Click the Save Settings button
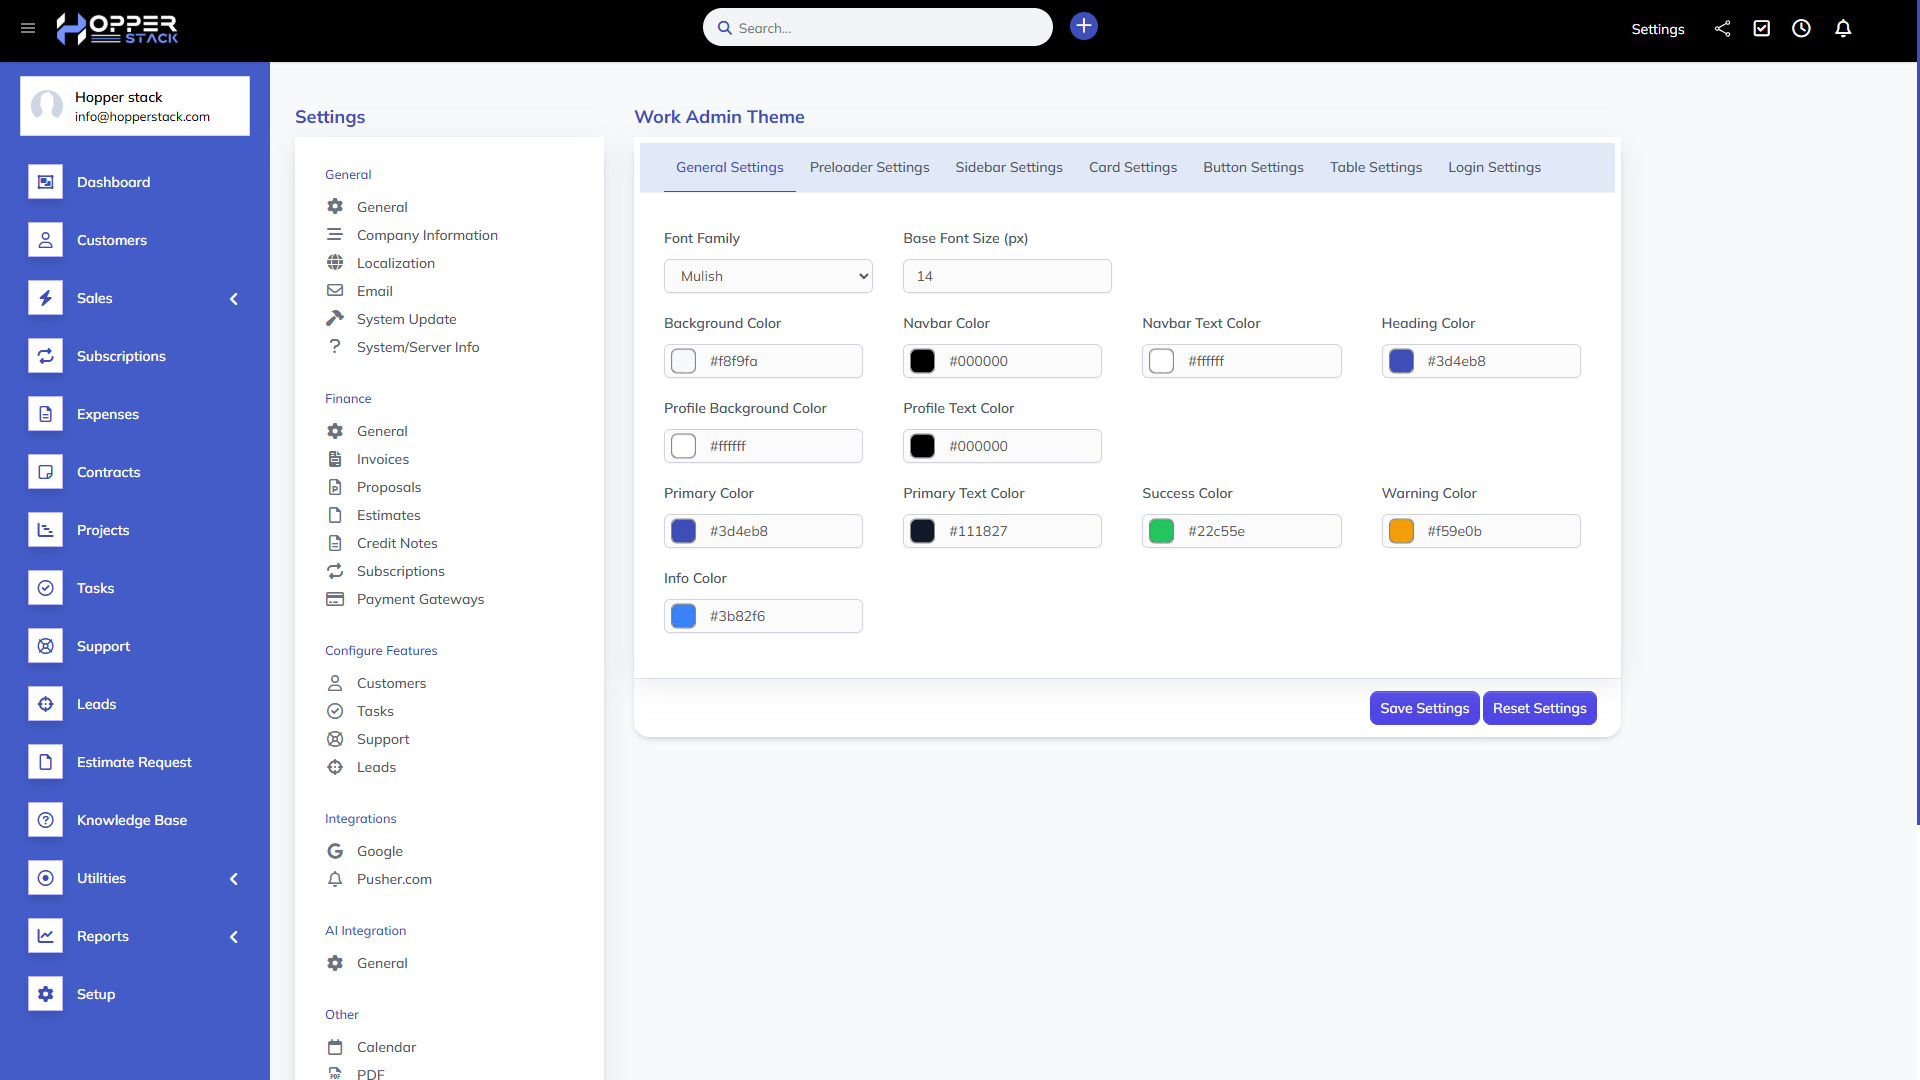1920x1080 pixels. click(x=1424, y=708)
